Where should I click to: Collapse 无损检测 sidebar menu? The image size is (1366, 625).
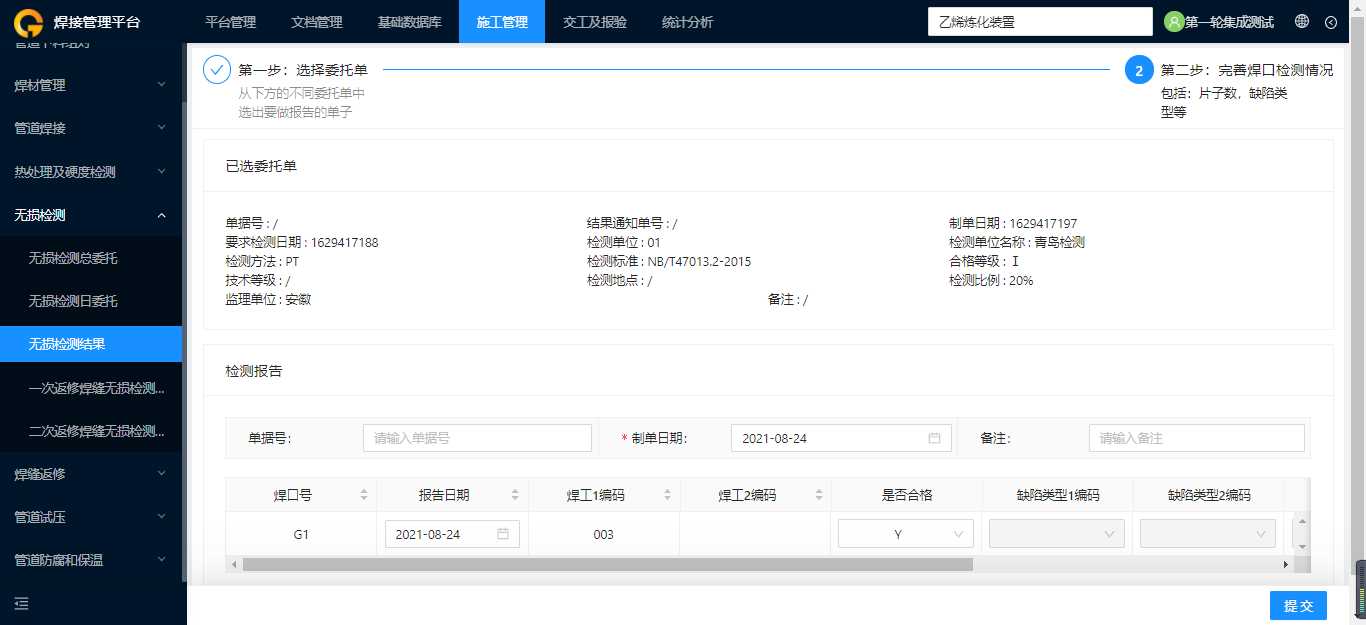coord(91,215)
